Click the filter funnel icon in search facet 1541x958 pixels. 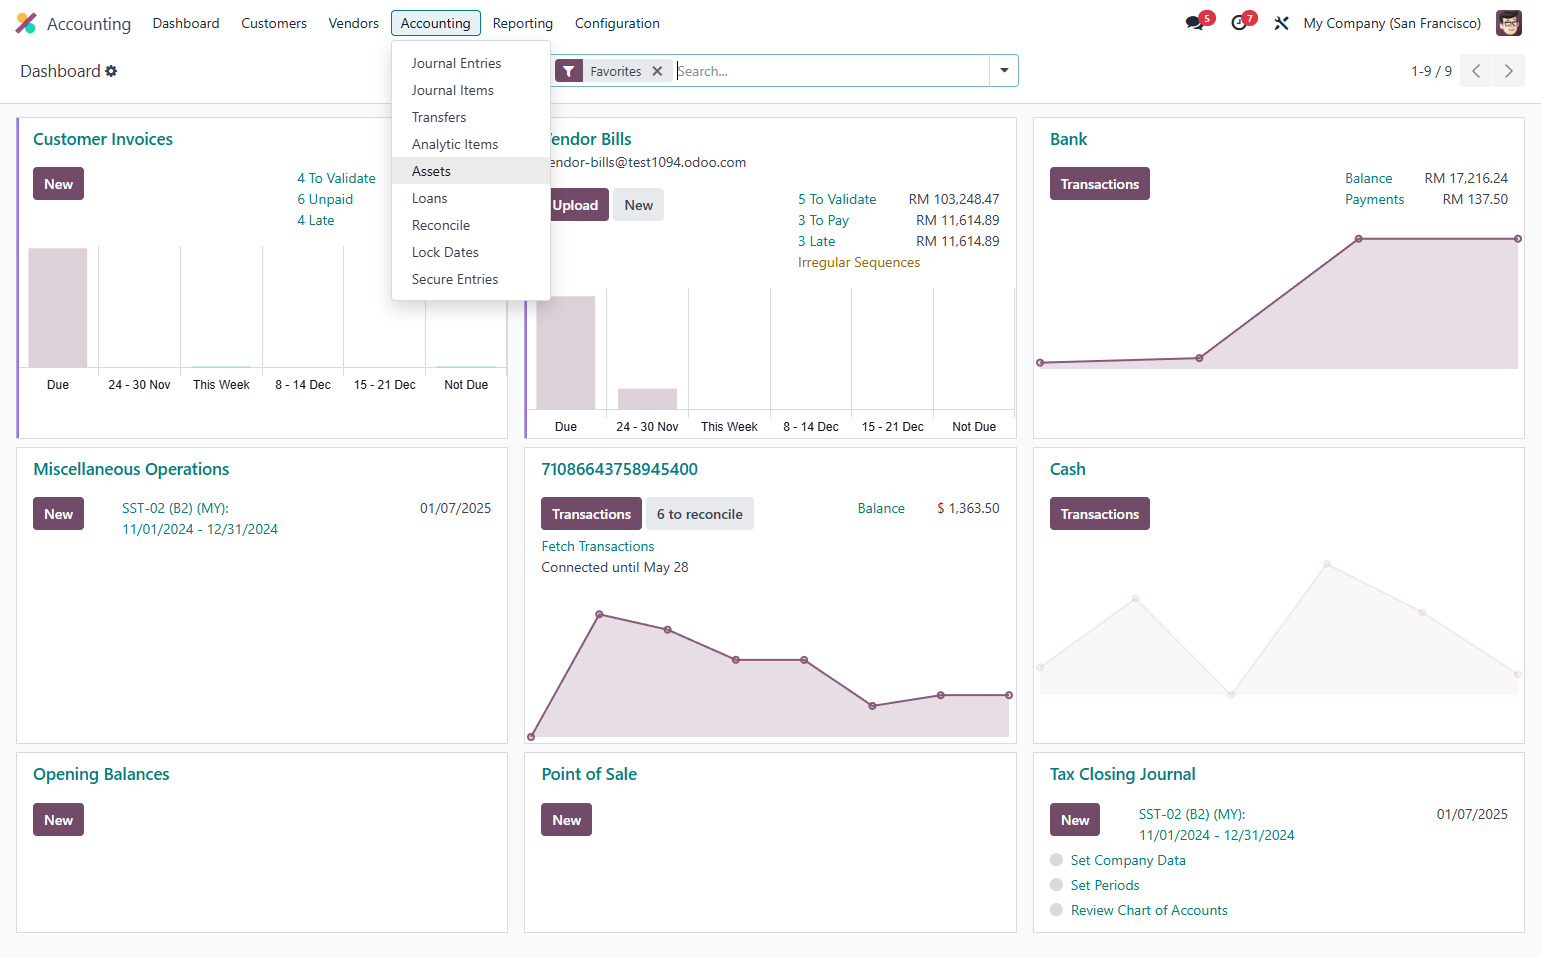tap(568, 71)
